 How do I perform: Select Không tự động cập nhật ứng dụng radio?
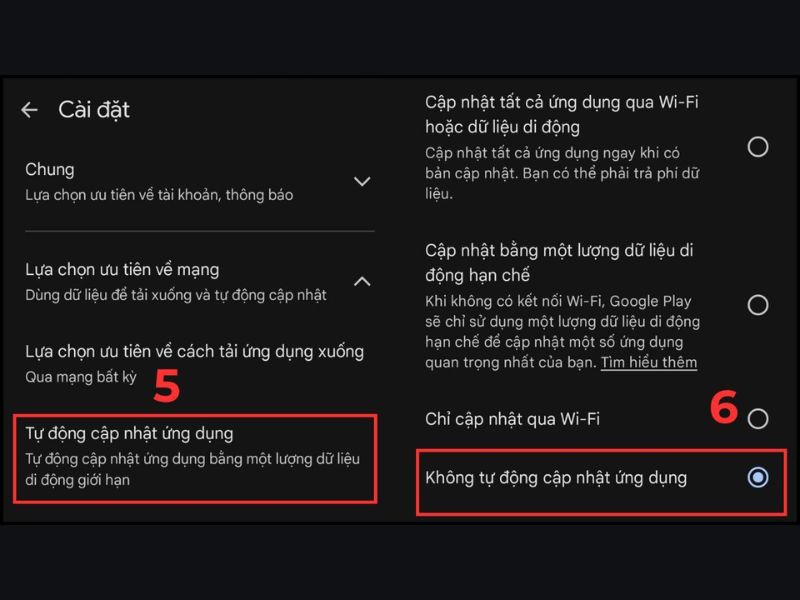tap(758, 478)
